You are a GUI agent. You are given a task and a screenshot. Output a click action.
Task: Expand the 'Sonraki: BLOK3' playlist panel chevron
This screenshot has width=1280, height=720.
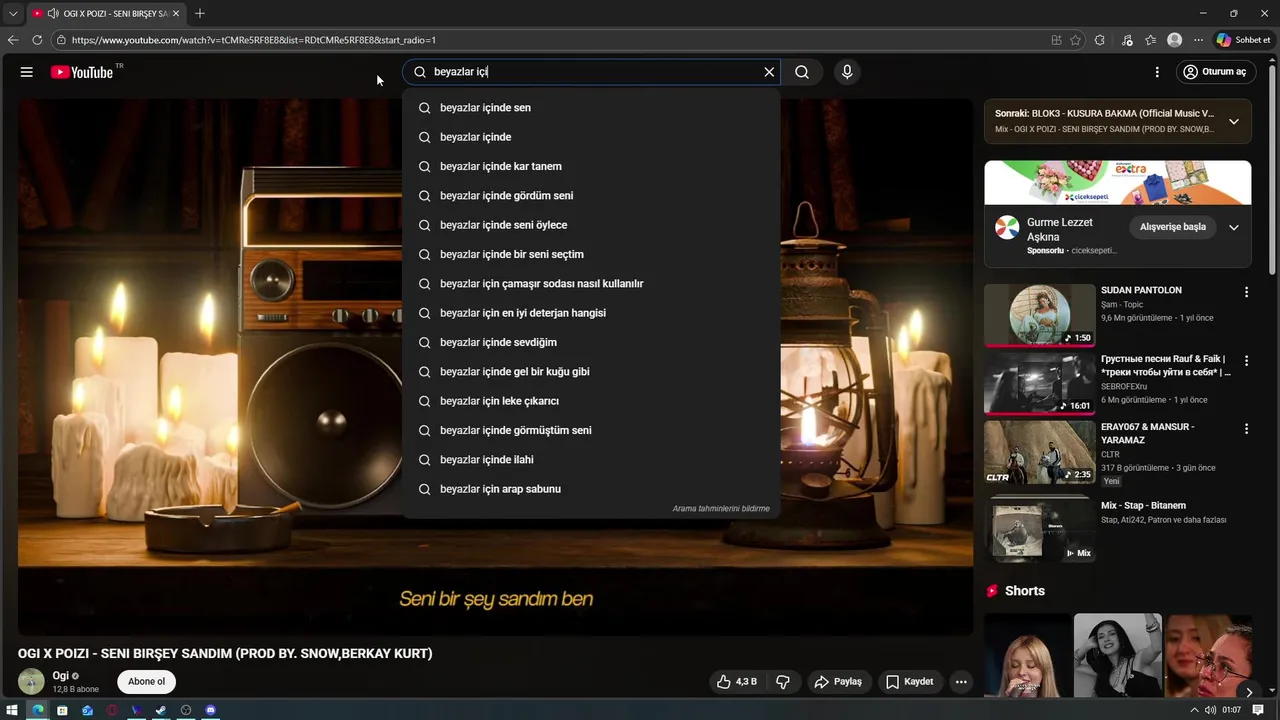1233,121
